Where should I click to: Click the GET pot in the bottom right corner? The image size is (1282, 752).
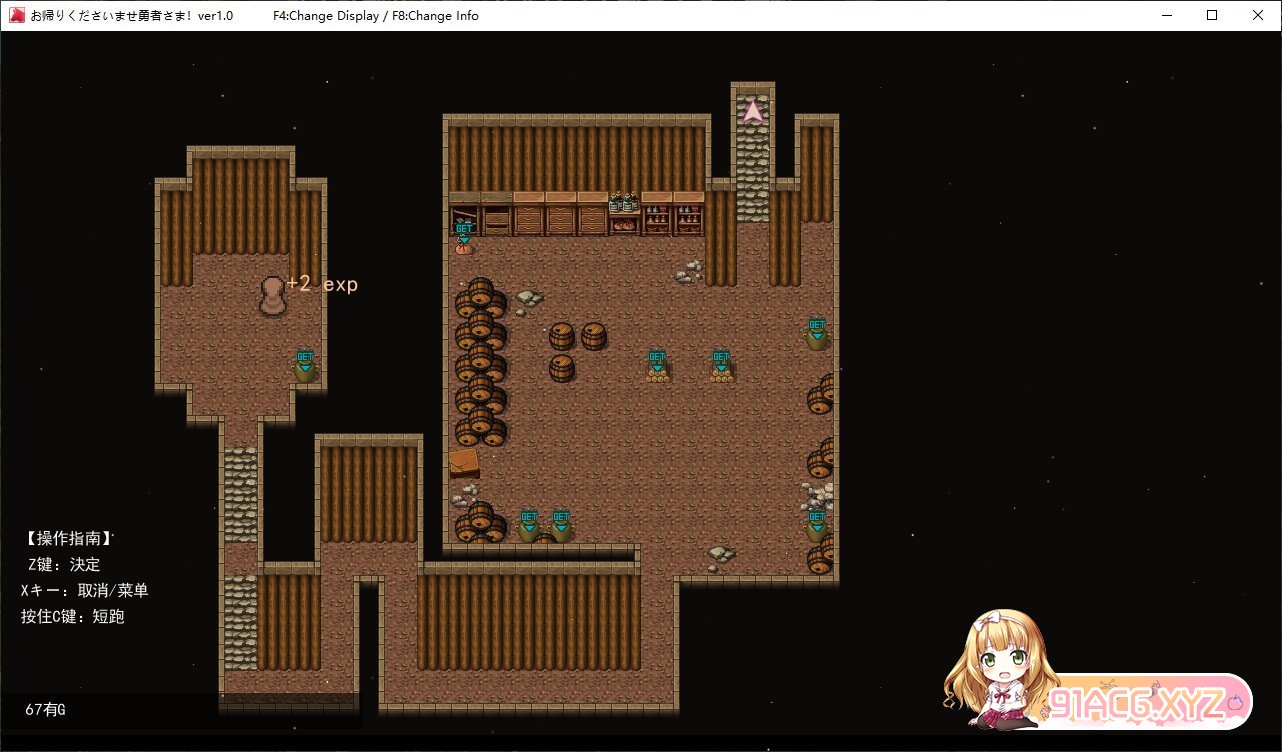[x=817, y=526]
